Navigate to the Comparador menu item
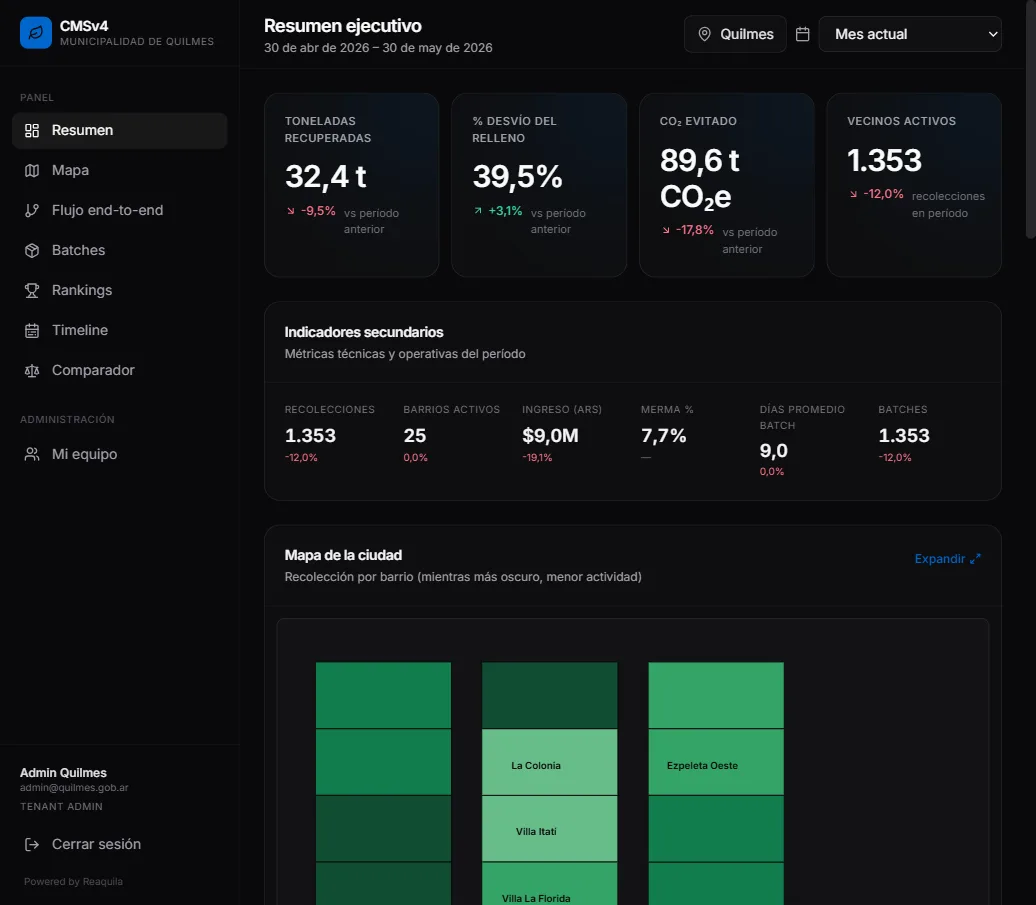 click(x=120, y=371)
